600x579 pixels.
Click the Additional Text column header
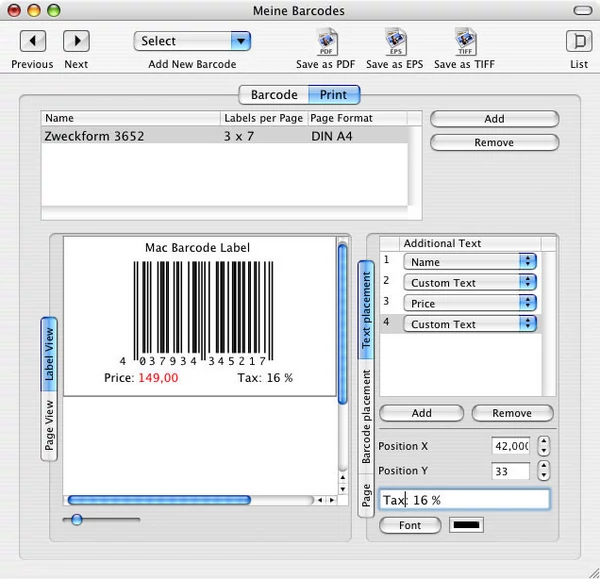(470, 243)
